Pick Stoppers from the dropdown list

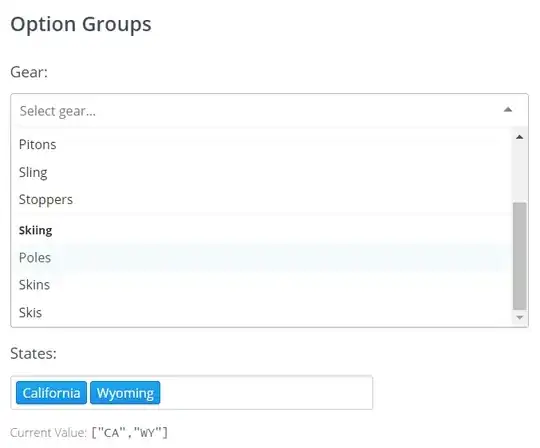(x=262, y=200)
